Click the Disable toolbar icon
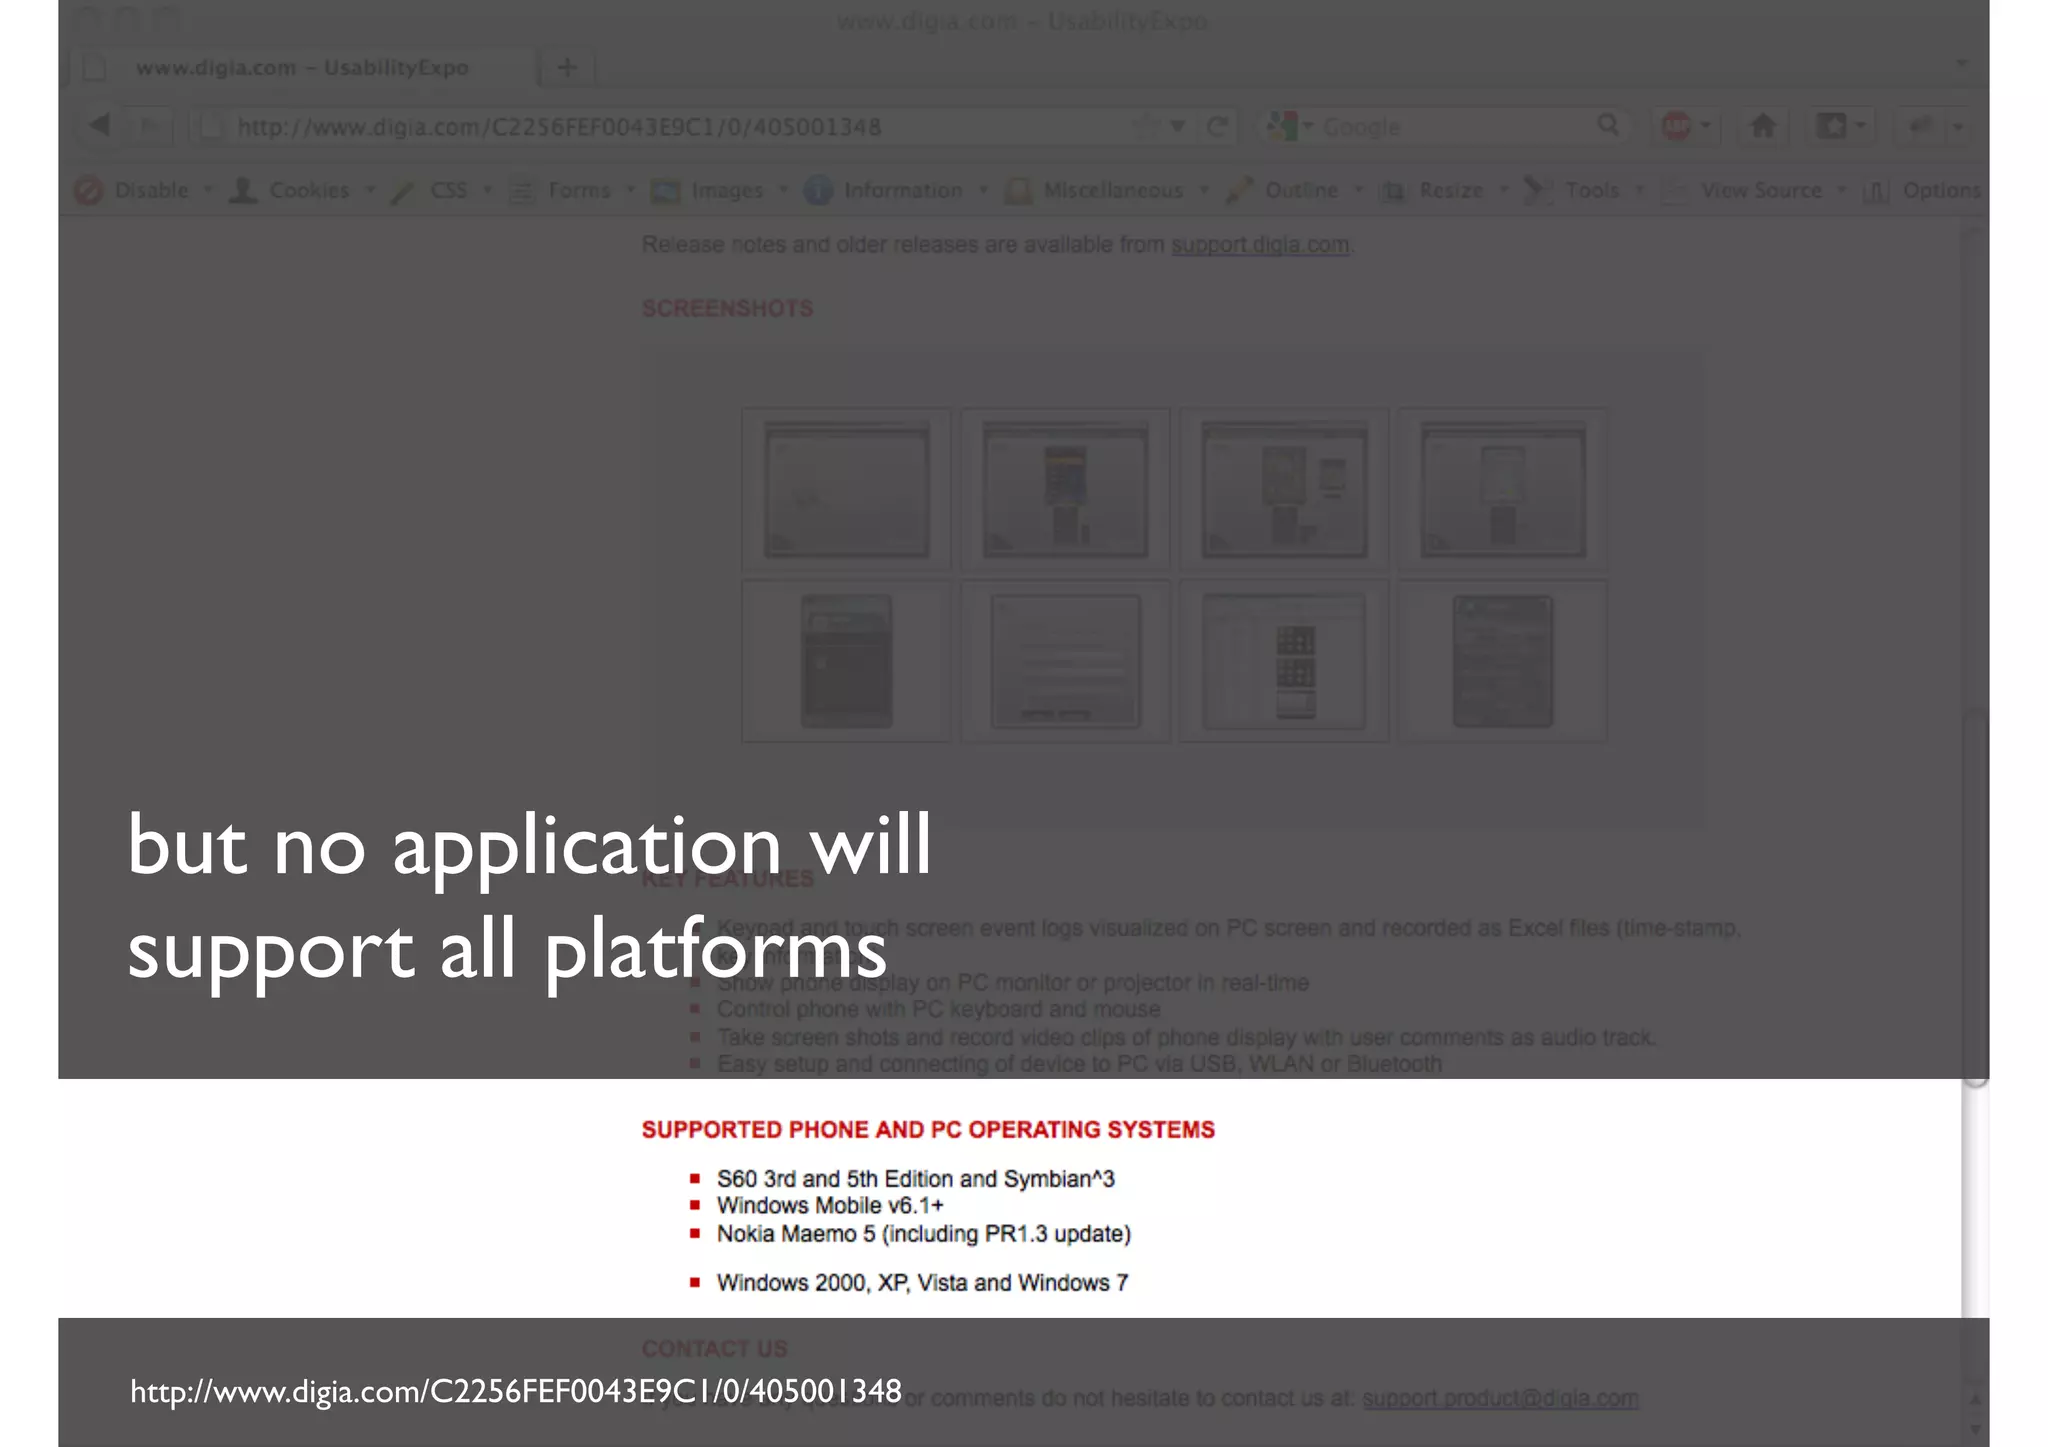2048x1447 pixels. click(89, 190)
